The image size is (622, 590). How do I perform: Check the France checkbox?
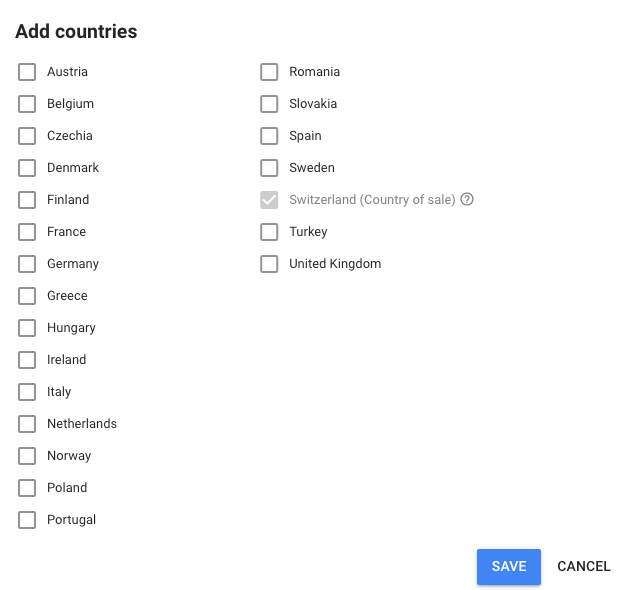[x=27, y=232]
